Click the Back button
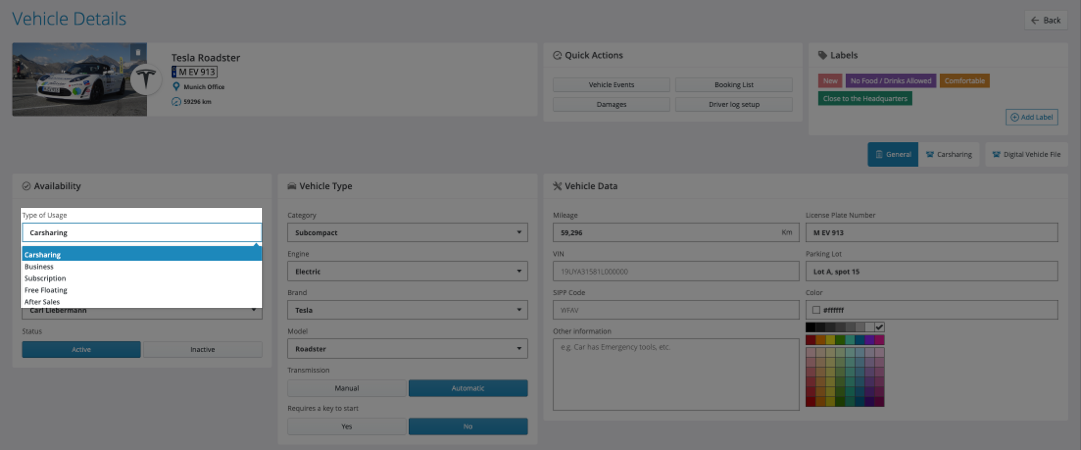This screenshot has height=450, width=1081. [1046, 20]
